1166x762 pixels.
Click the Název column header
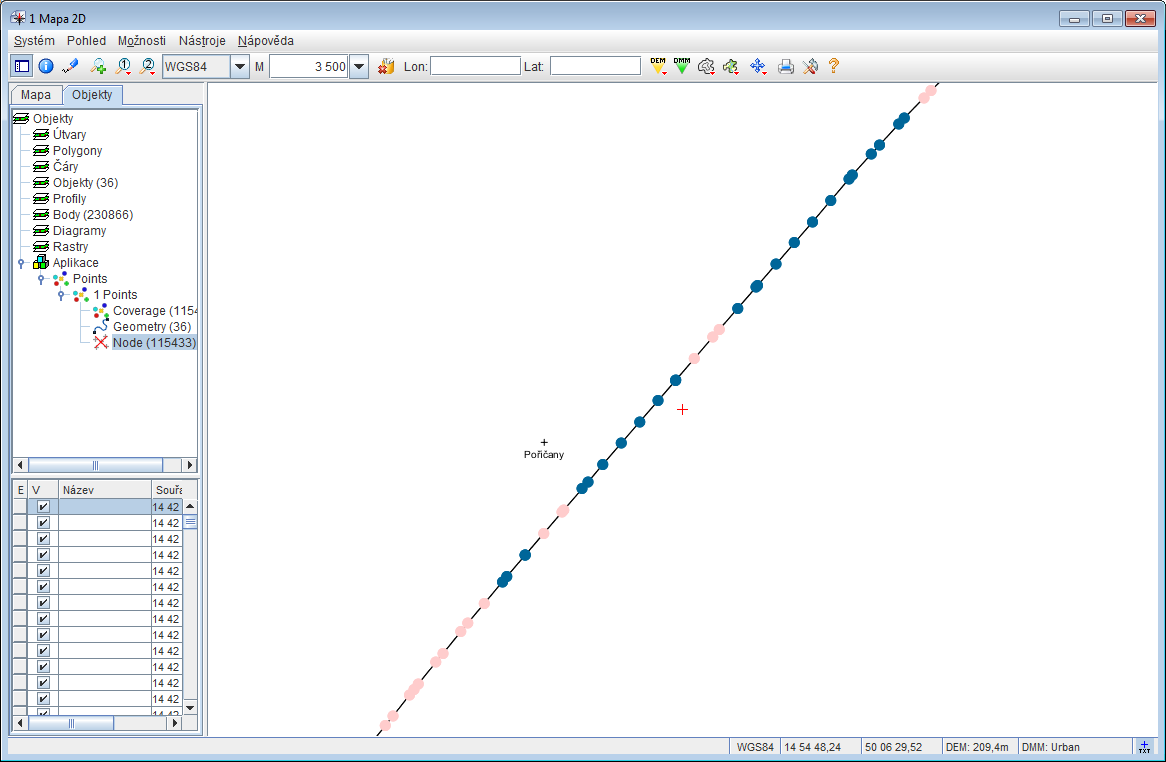(104, 490)
